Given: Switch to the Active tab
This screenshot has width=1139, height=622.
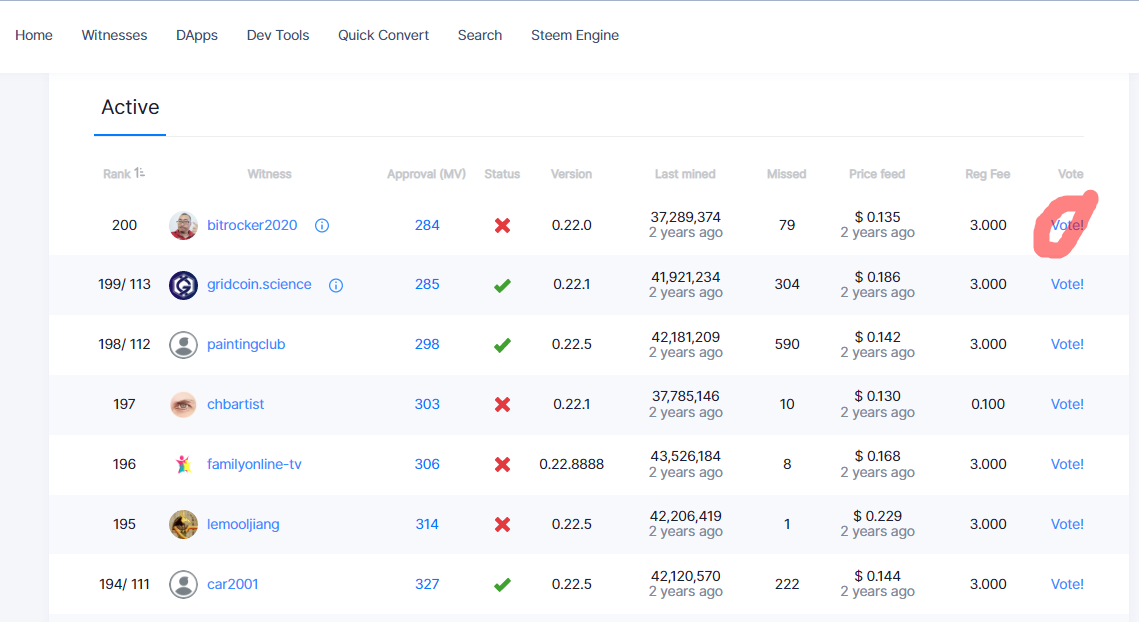Looking at the screenshot, I should (130, 107).
